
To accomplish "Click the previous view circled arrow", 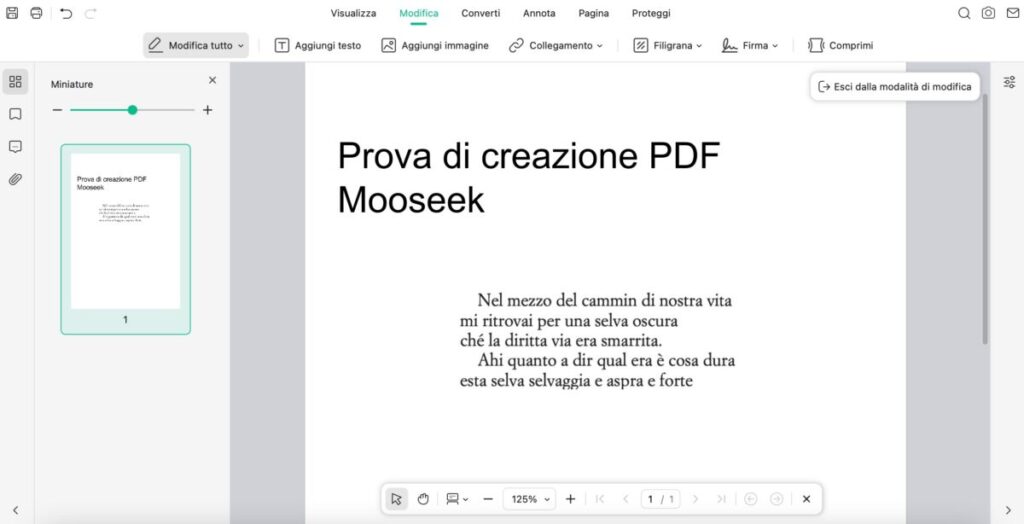I will [751, 499].
